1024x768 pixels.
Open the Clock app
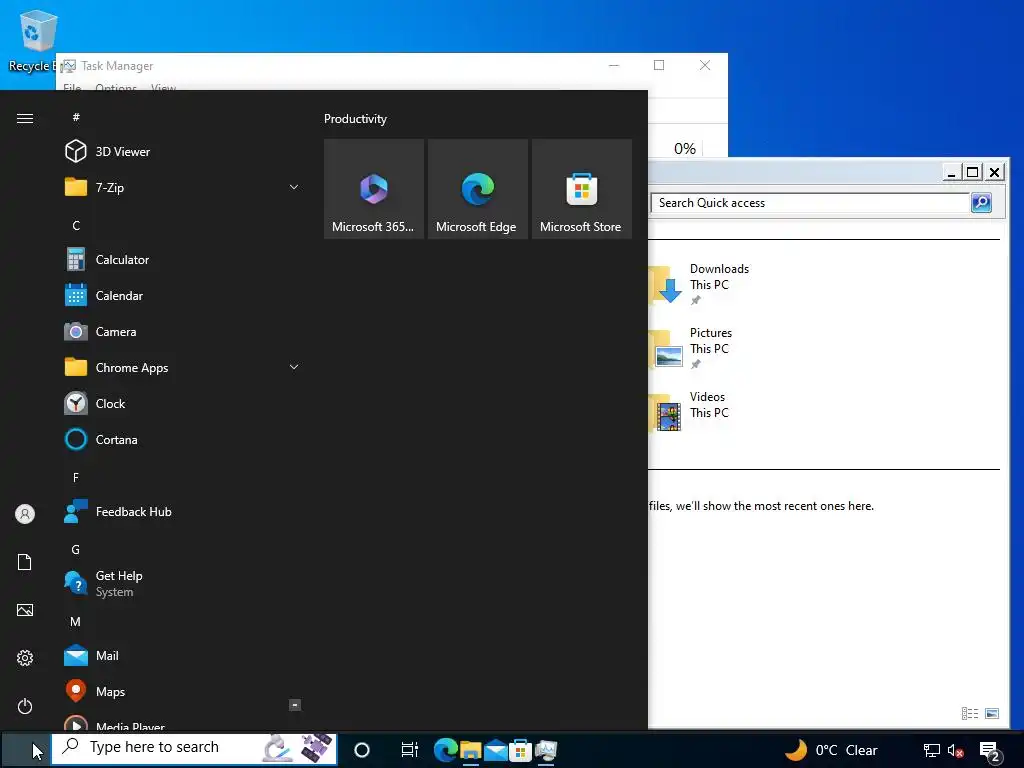click(181, 404)
